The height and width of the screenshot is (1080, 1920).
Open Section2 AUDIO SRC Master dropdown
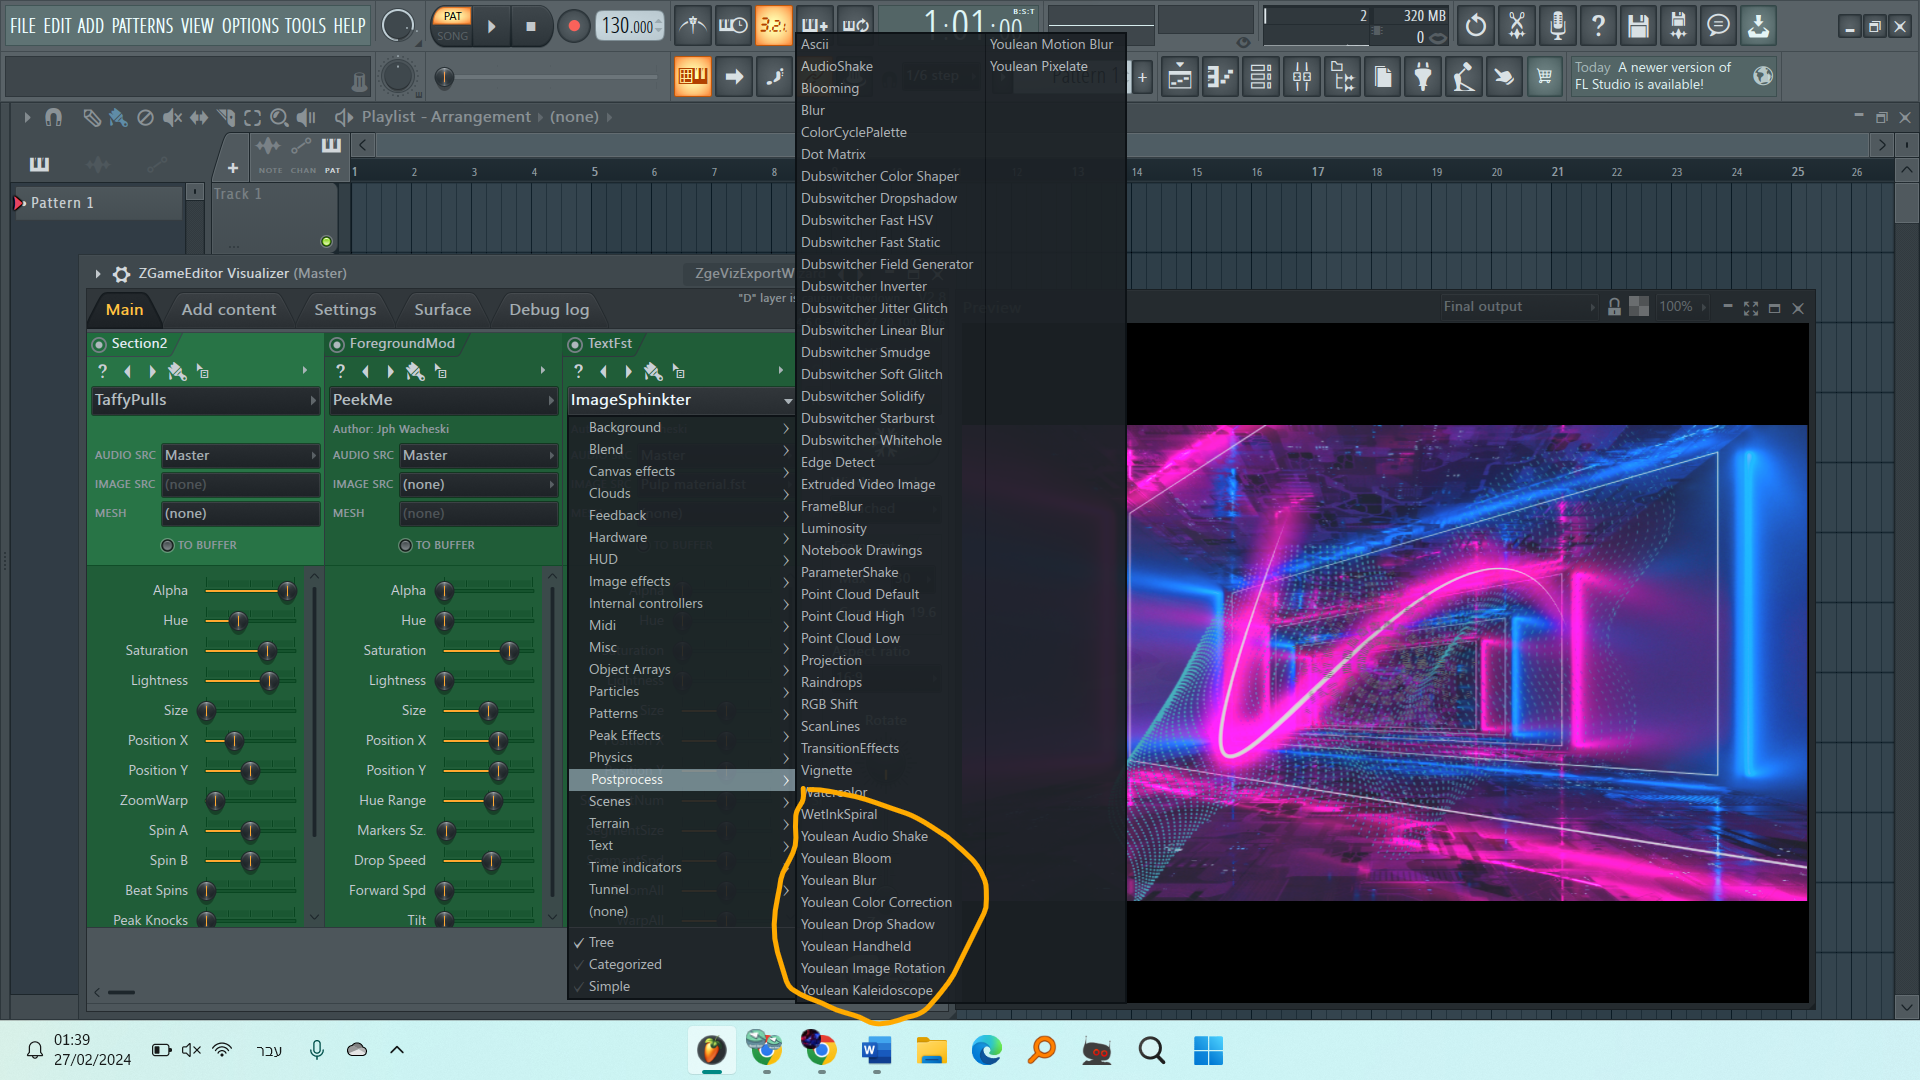pos(240,455)
